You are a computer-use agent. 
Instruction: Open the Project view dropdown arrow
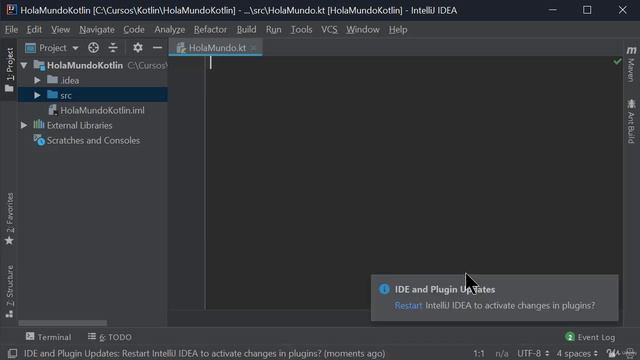76,48
